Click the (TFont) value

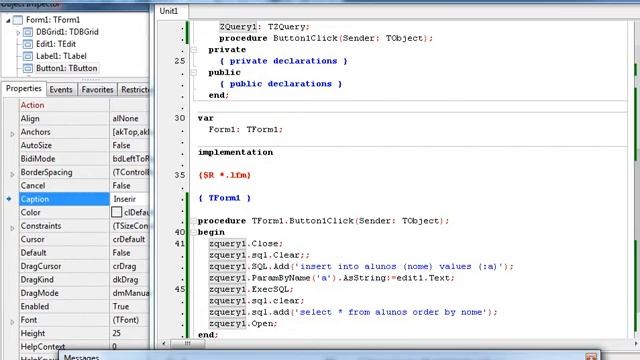pyautogui.click(x=125, y=320)
